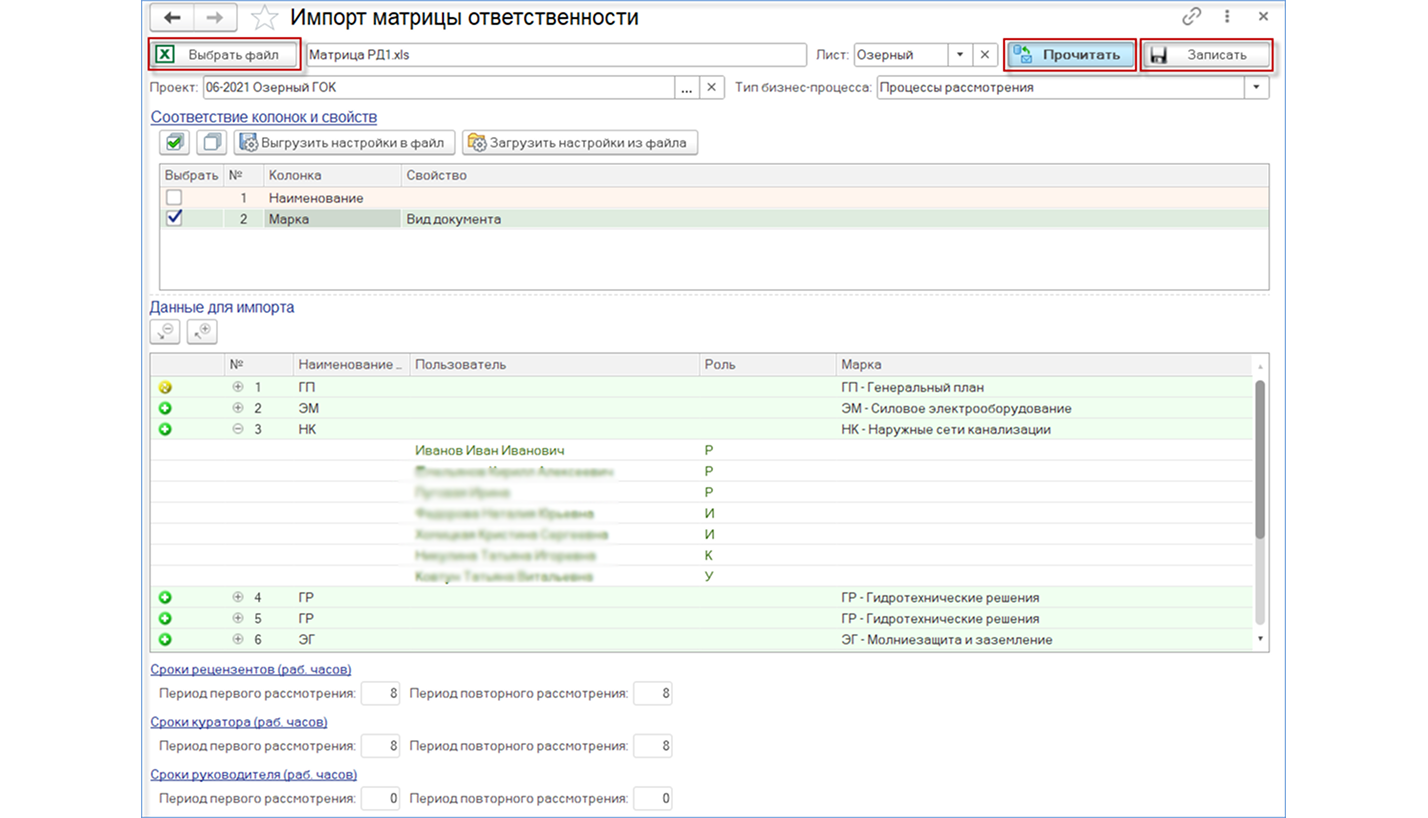Uncheck all rows in the column mapping table
Image resolution: width=1428 pixels, height=818 pixels.
point(211,143)
